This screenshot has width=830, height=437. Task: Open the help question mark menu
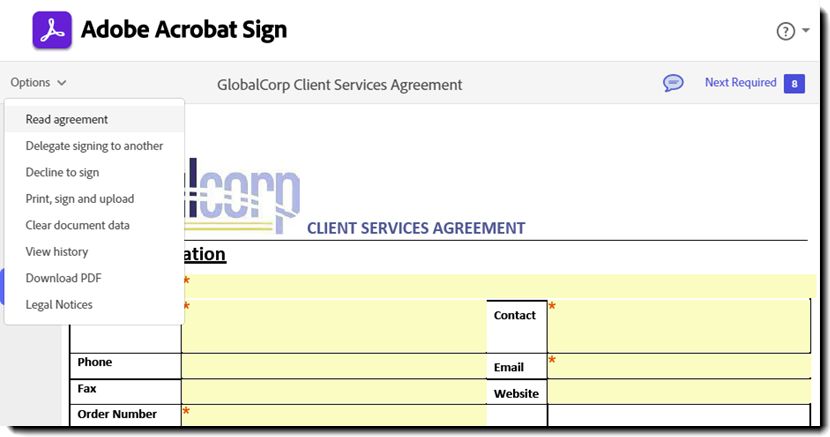785,31
